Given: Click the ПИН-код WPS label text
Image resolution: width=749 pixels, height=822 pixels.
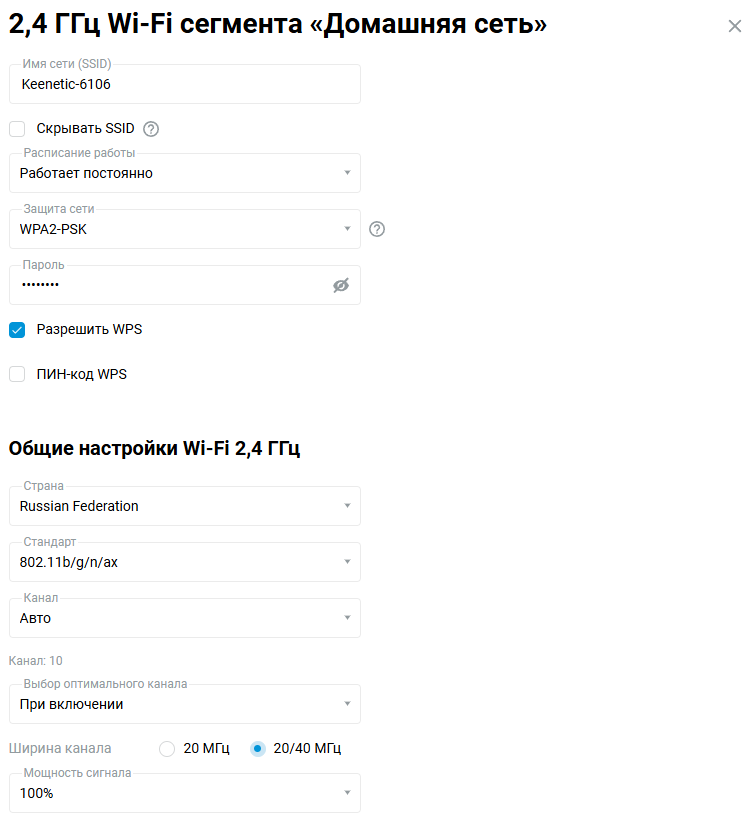Looking at the screenshot, I should (x=82, y=375).
